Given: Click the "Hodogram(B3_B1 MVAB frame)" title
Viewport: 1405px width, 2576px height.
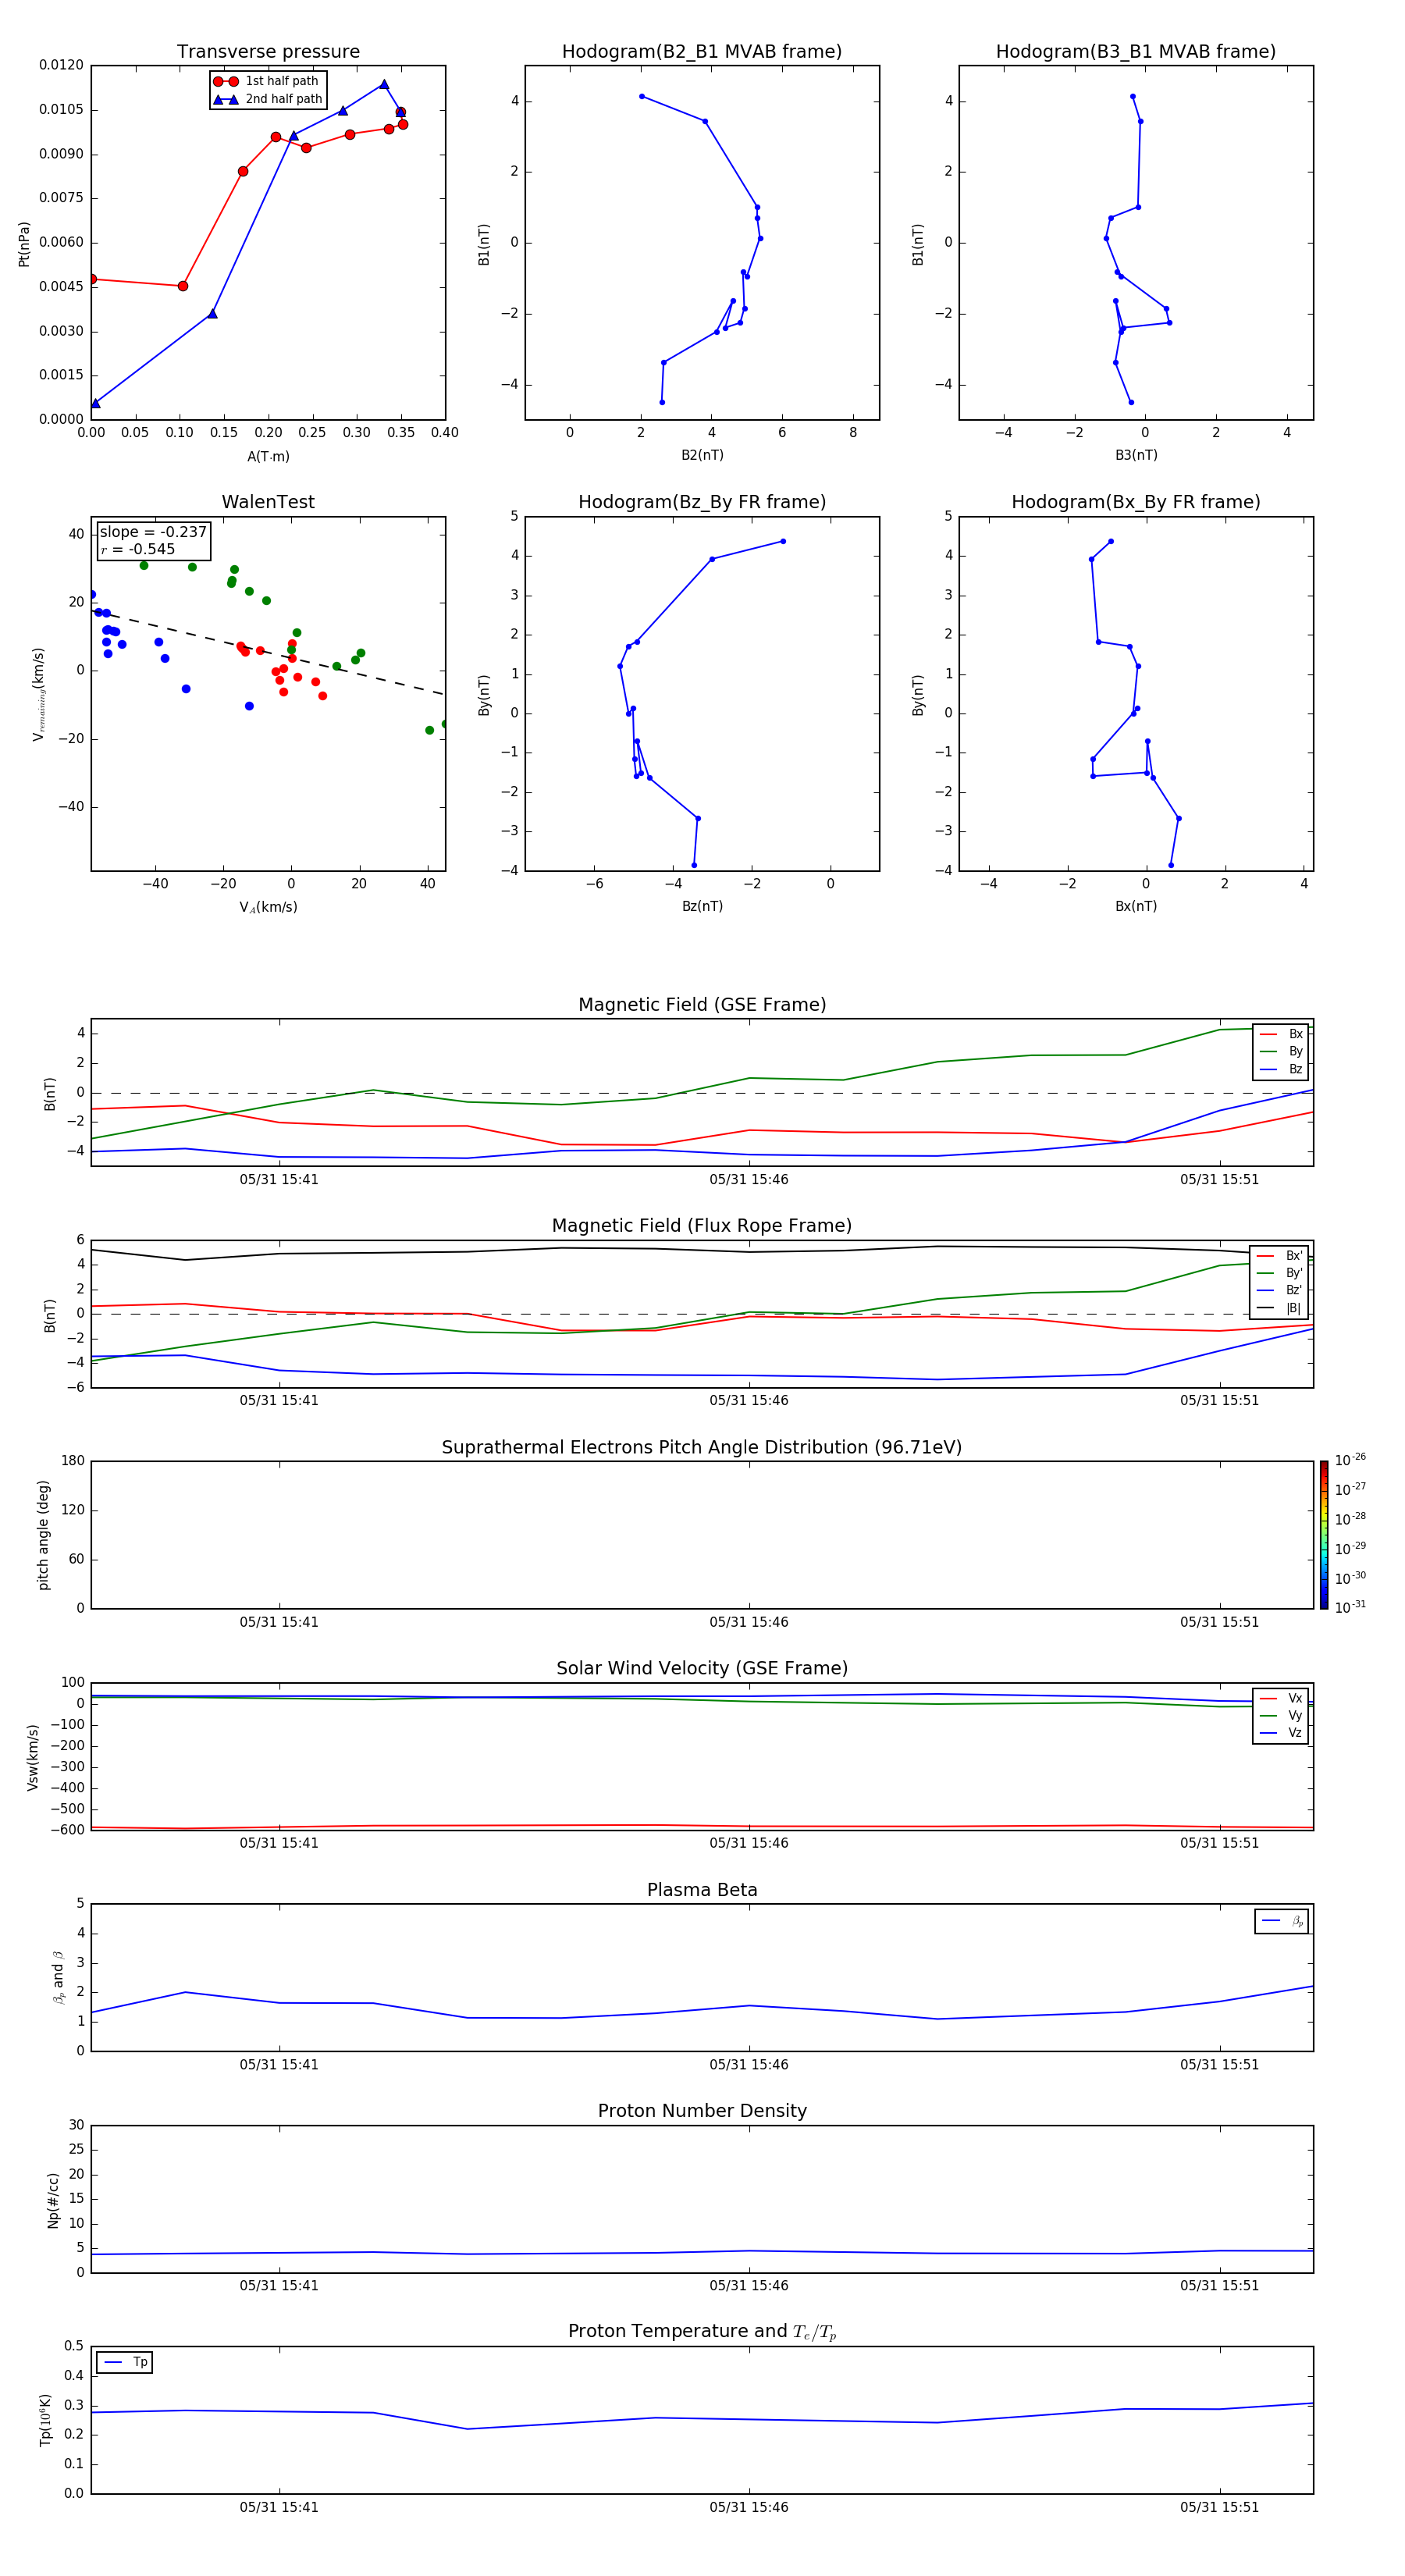Looking at the screenshot, I should click(x=1136, y=52).
